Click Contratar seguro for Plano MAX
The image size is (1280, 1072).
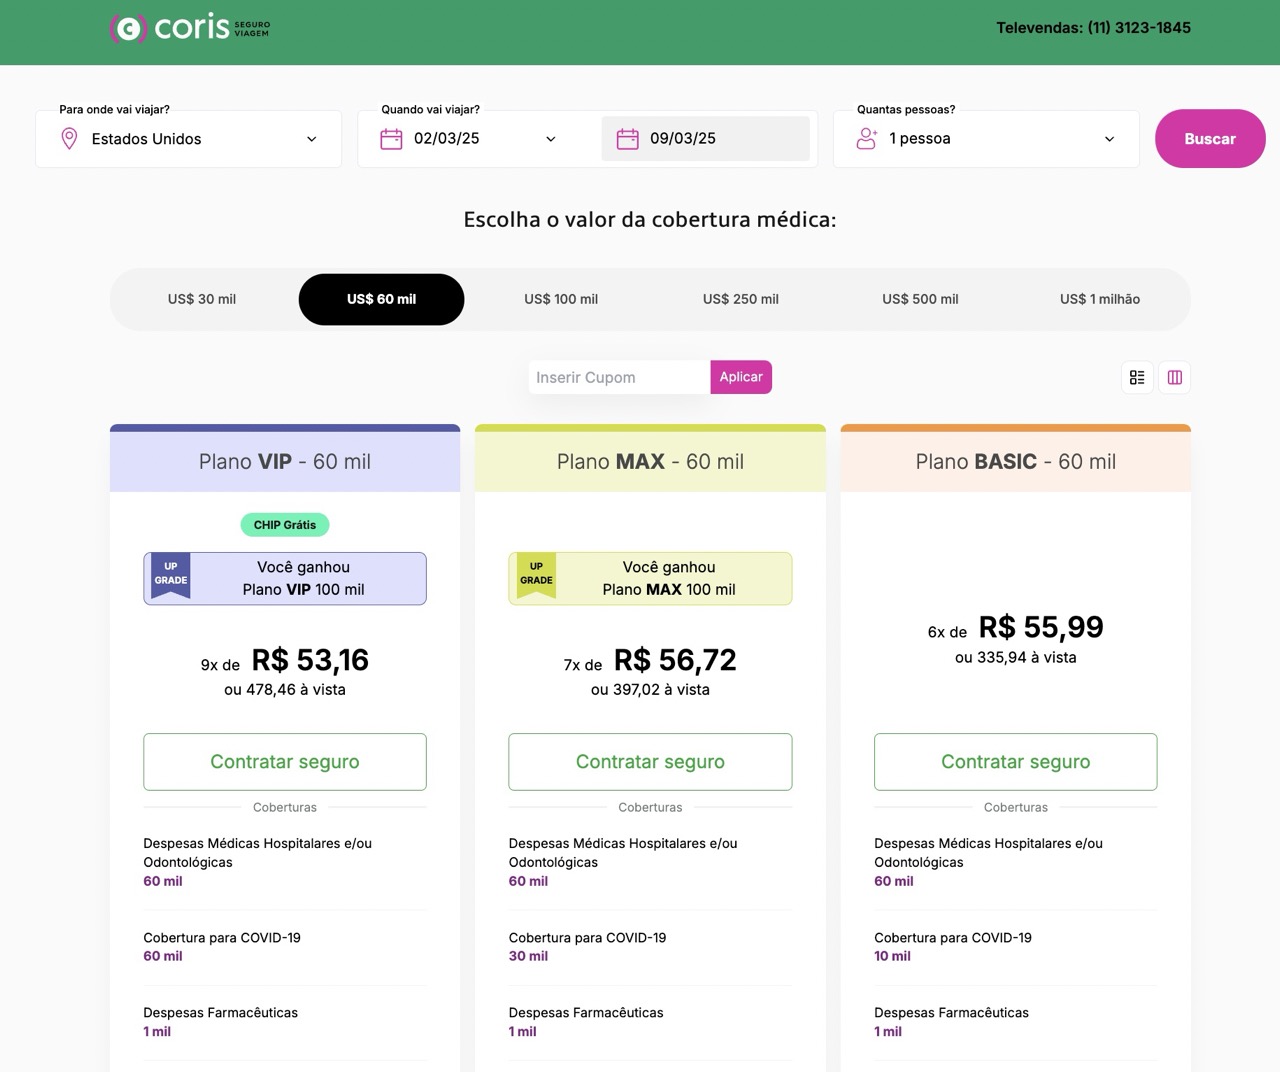(x=650, y=762)
